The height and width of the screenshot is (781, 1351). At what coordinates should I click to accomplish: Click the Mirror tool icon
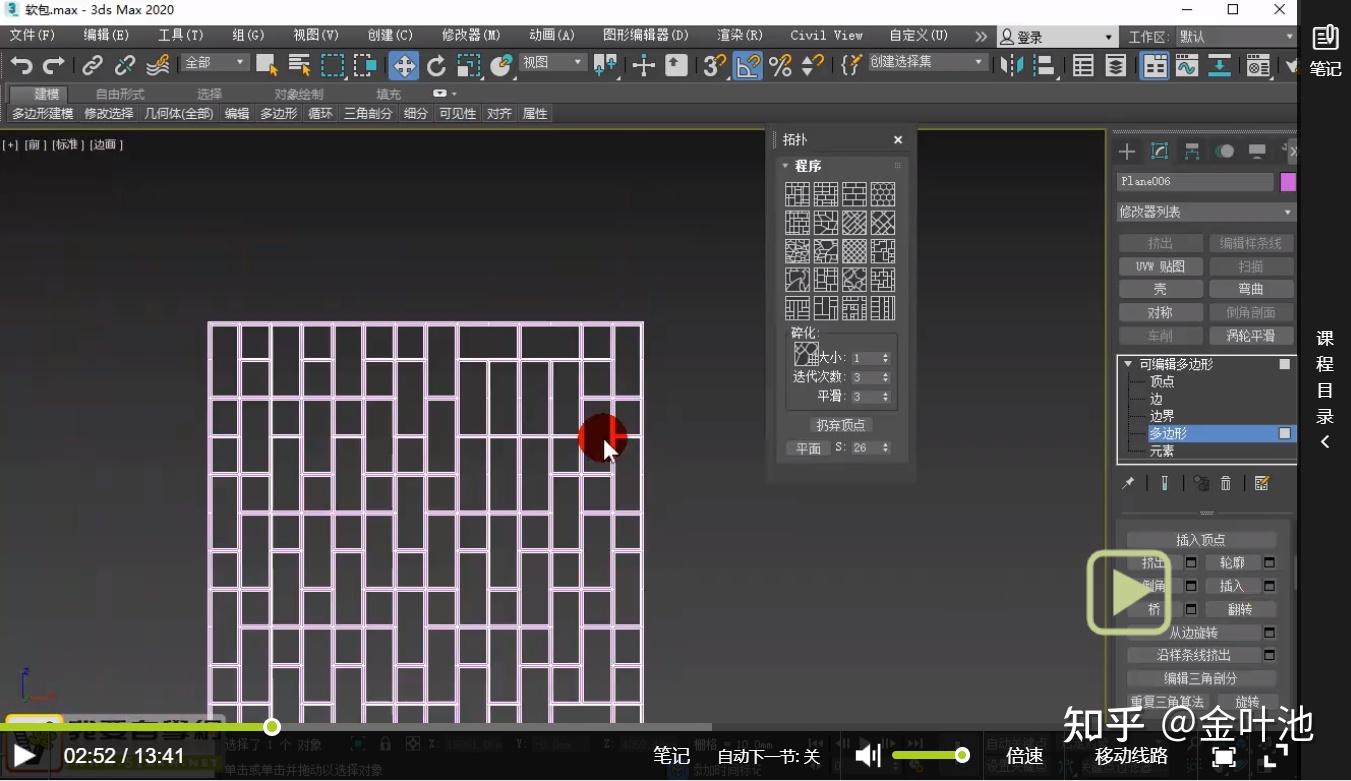(x=1012, y=66)
